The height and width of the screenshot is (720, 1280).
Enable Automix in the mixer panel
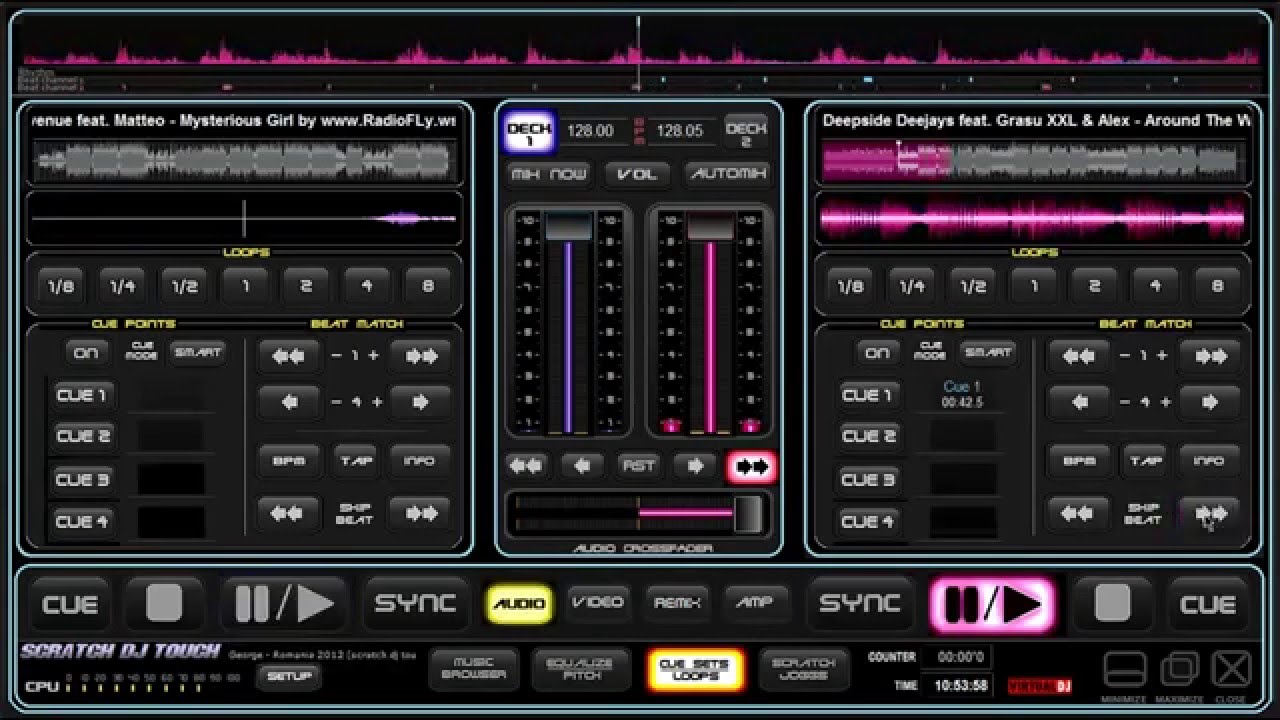[727, 174]
